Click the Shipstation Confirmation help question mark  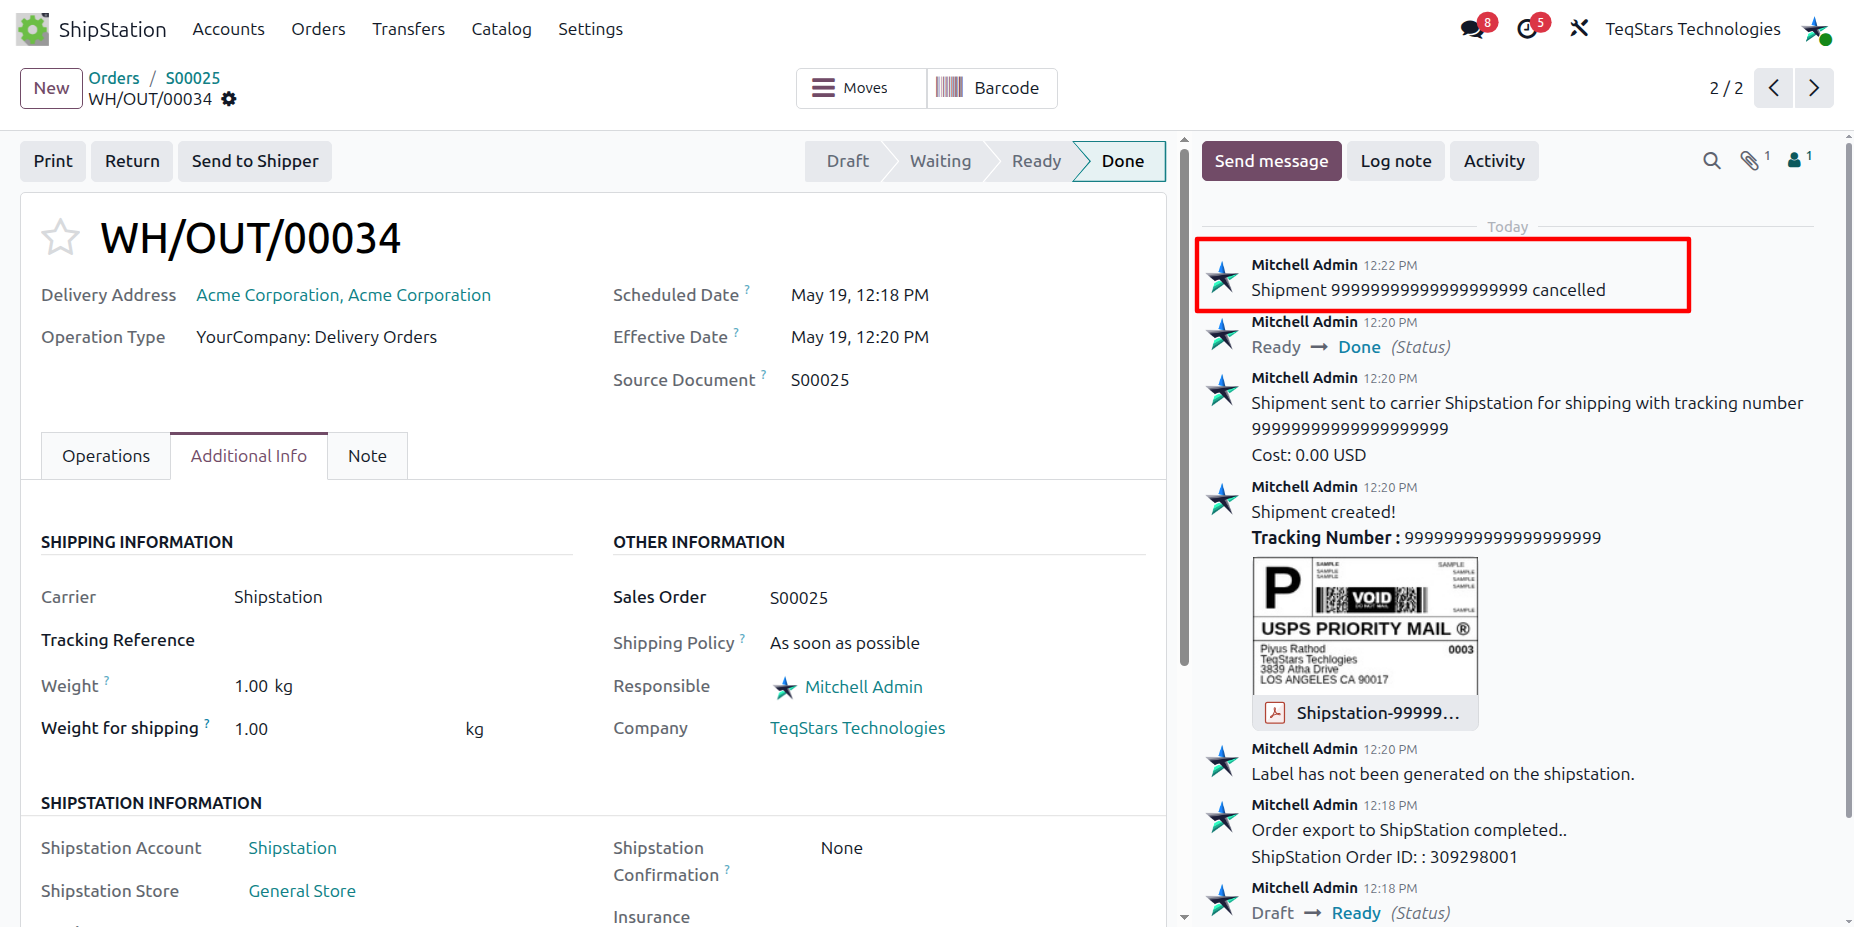point(727,870)
